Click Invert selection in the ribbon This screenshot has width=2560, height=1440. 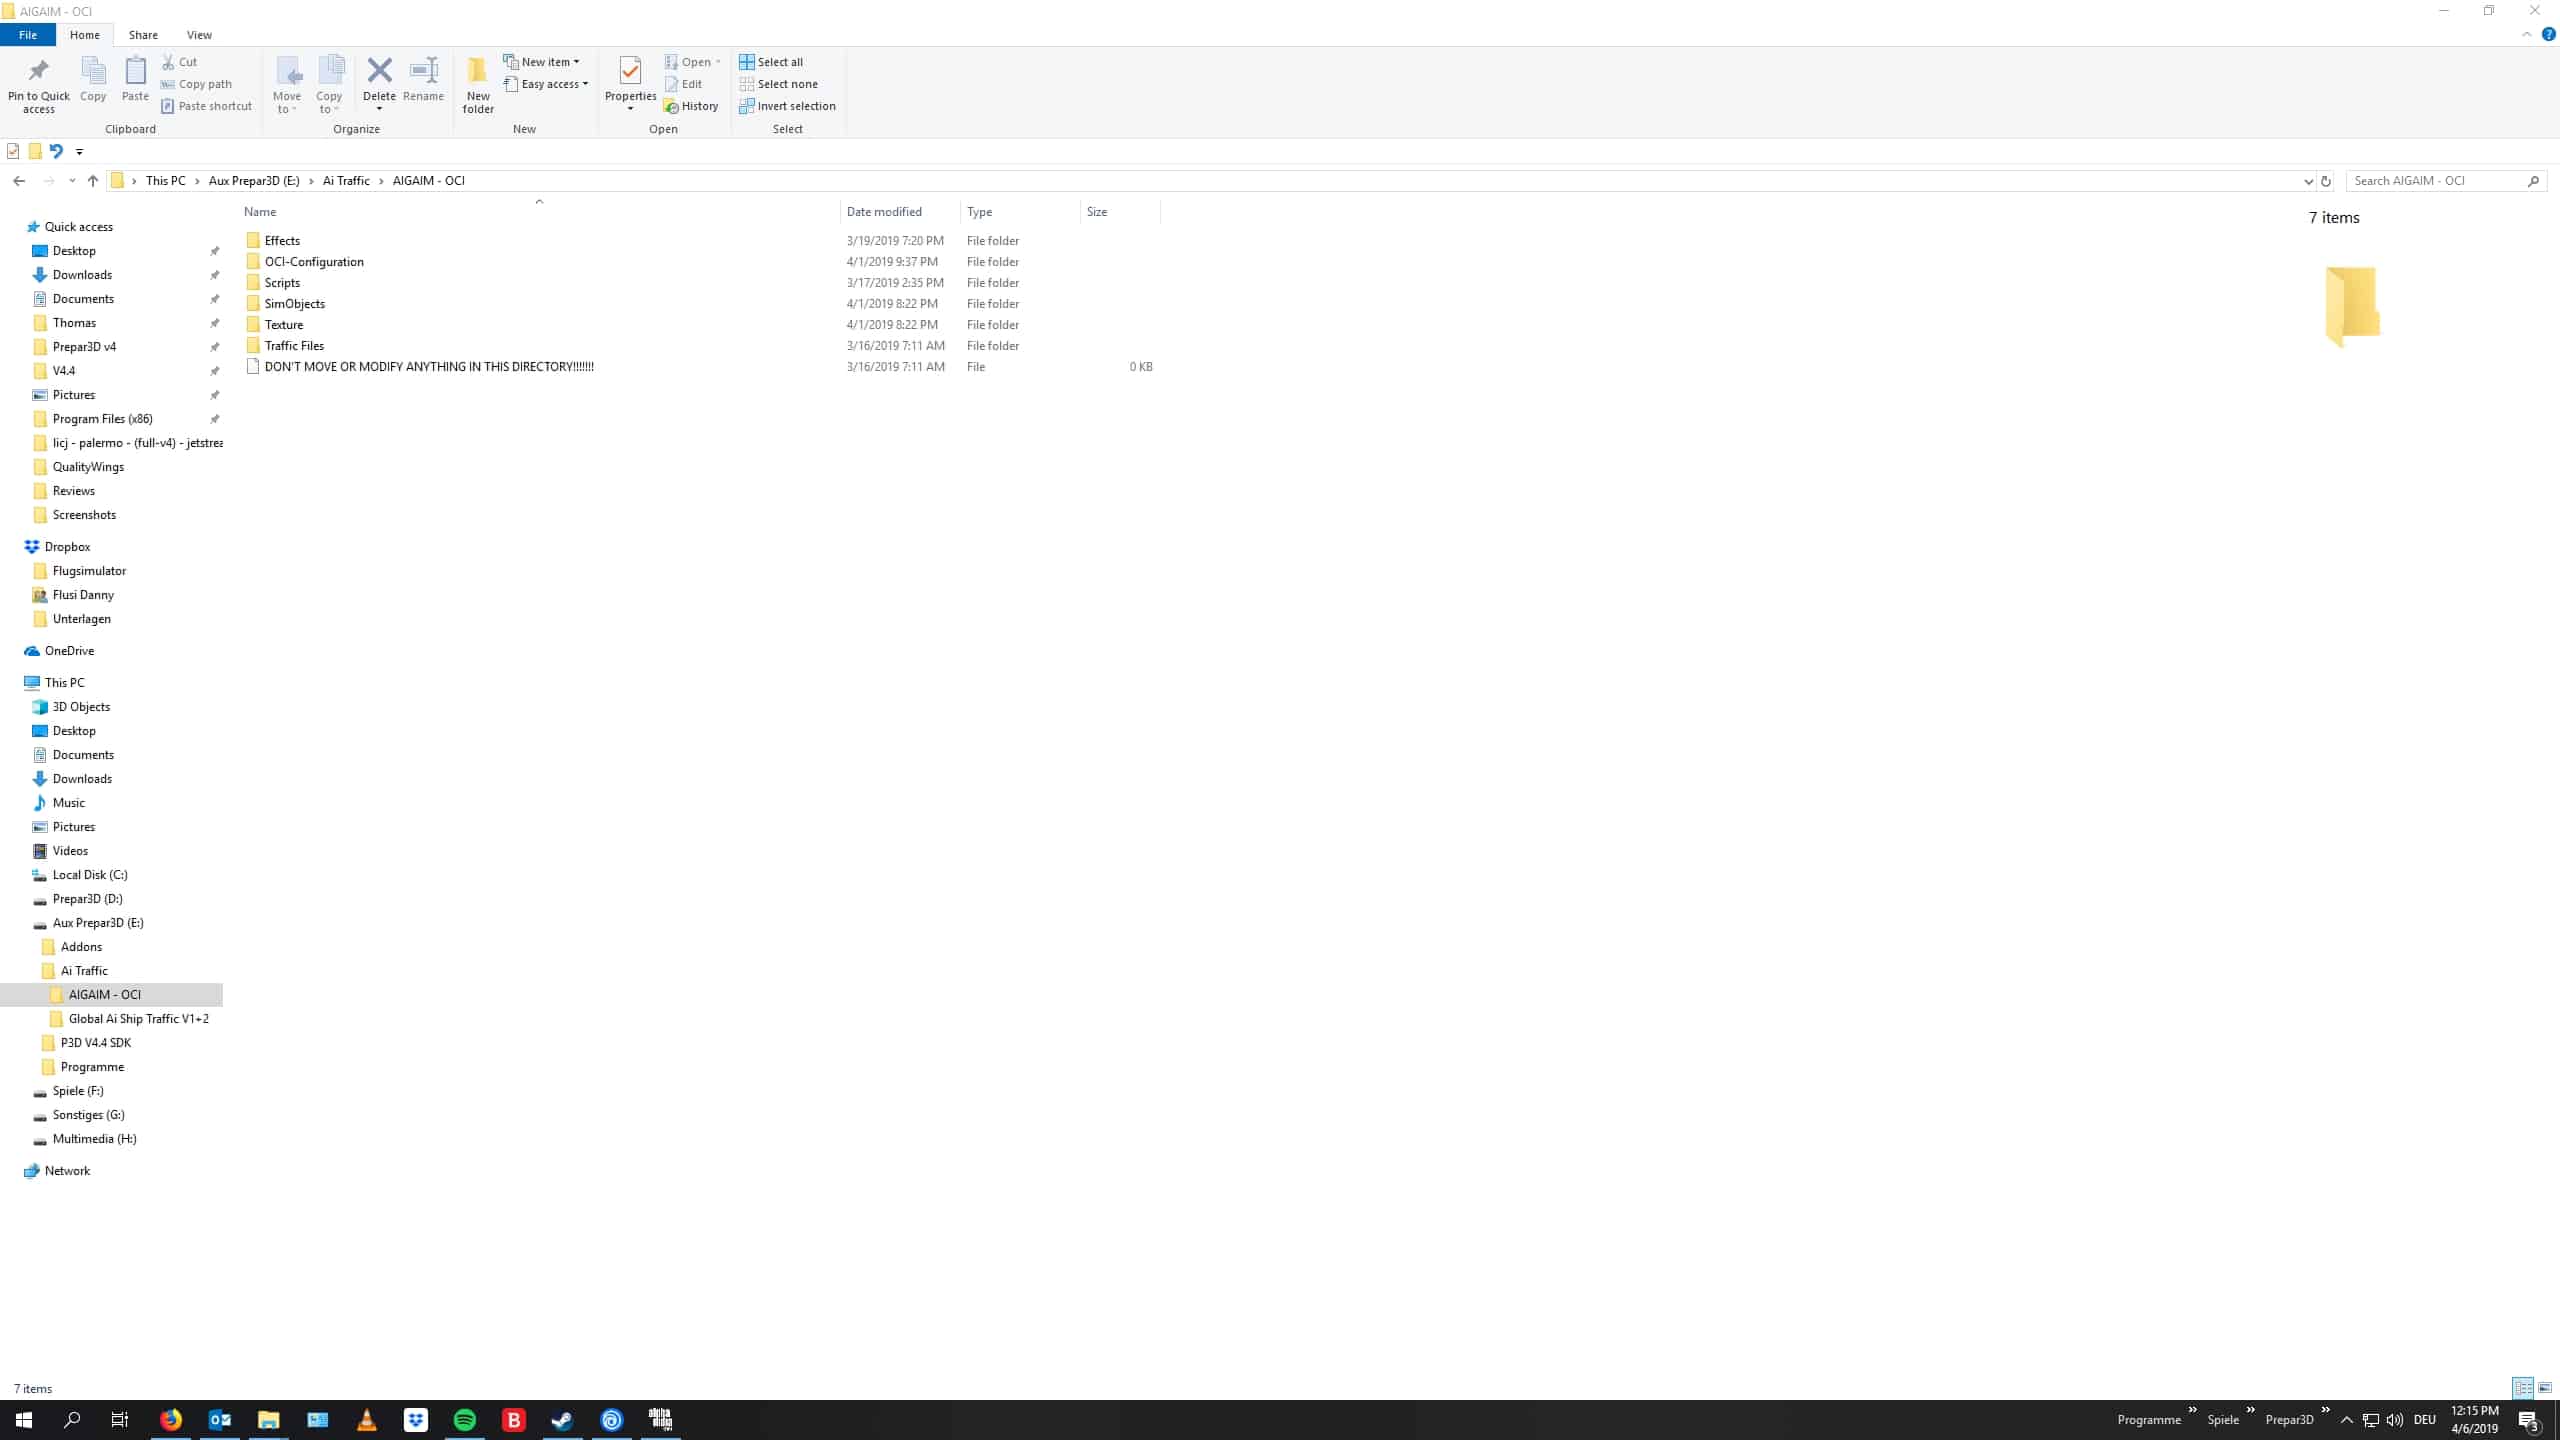tap(787, 106)
